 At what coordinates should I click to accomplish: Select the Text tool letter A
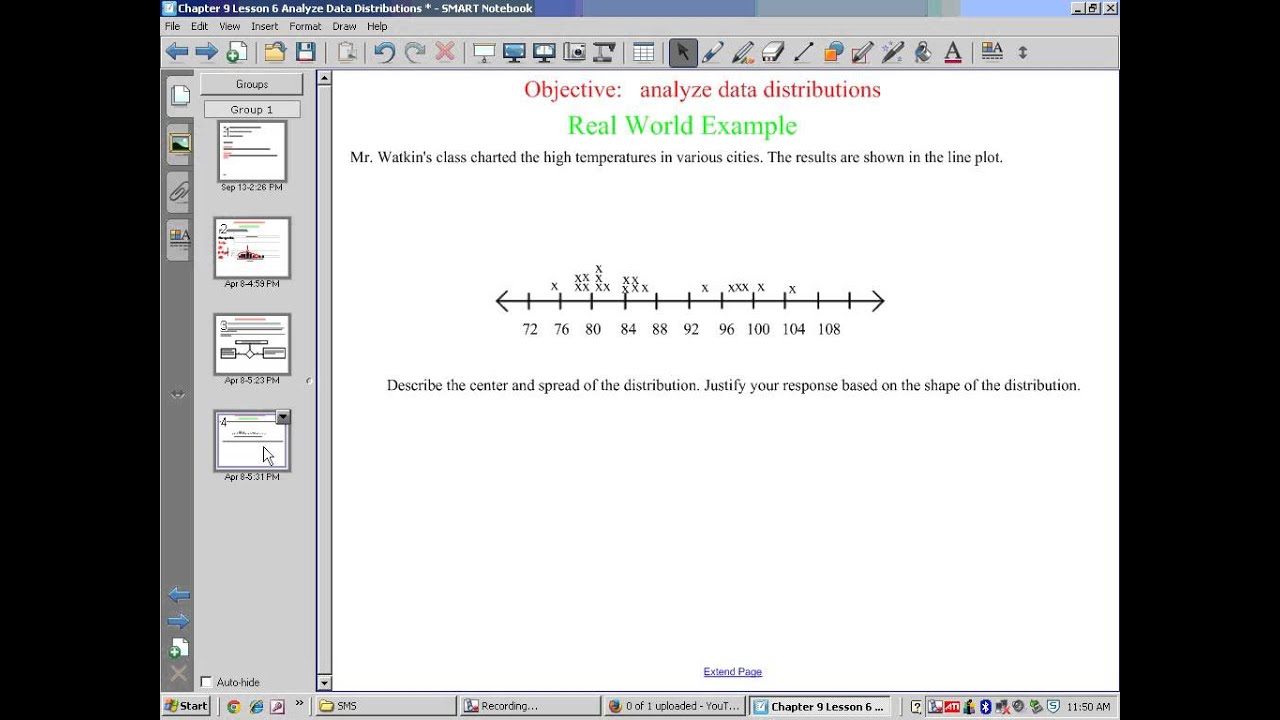tap(953, 52)
